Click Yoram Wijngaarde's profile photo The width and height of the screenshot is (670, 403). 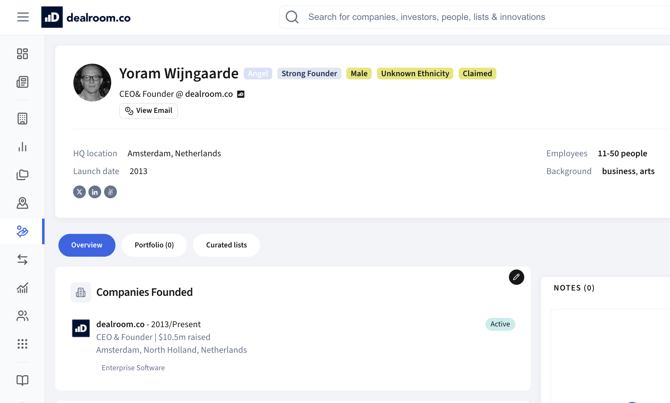(92, 83)
